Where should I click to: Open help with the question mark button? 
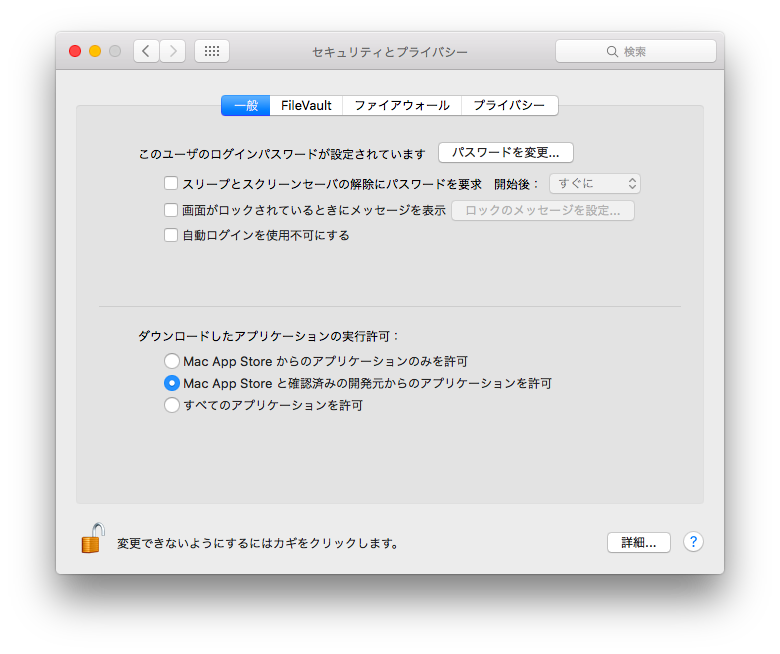pyautogui.click(x=693, y=542)
